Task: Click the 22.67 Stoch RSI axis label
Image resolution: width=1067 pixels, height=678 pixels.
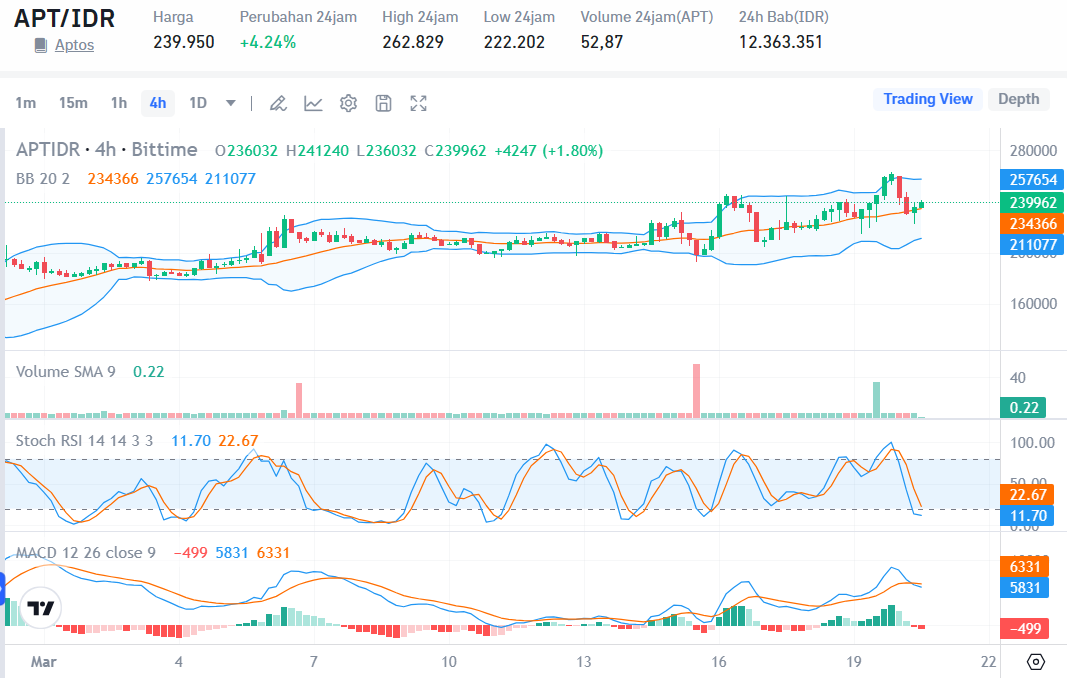Action: tap(1027, 495)
